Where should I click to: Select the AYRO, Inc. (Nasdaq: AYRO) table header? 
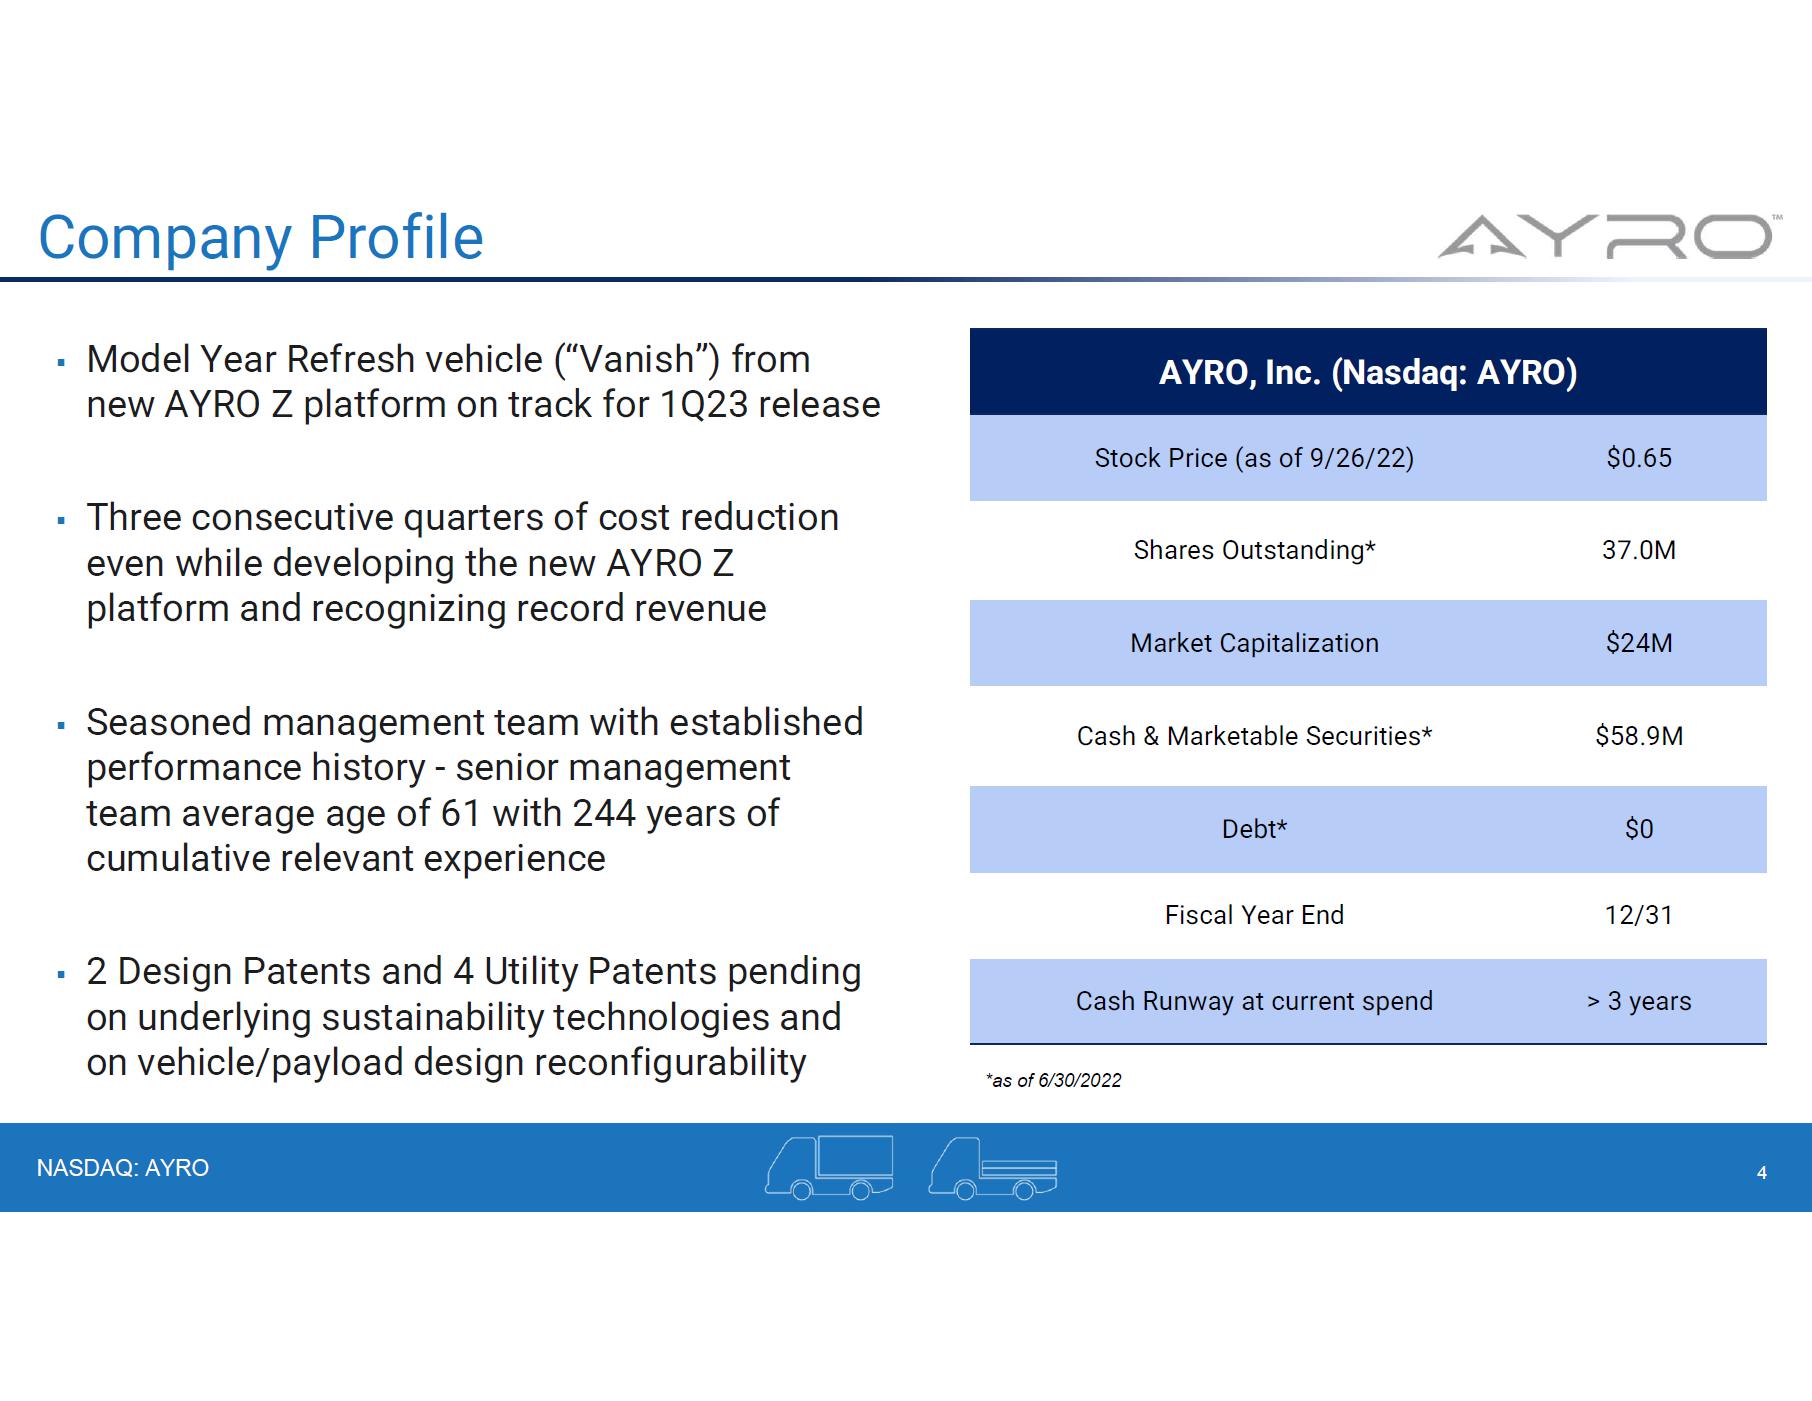tap(1367, 372)
